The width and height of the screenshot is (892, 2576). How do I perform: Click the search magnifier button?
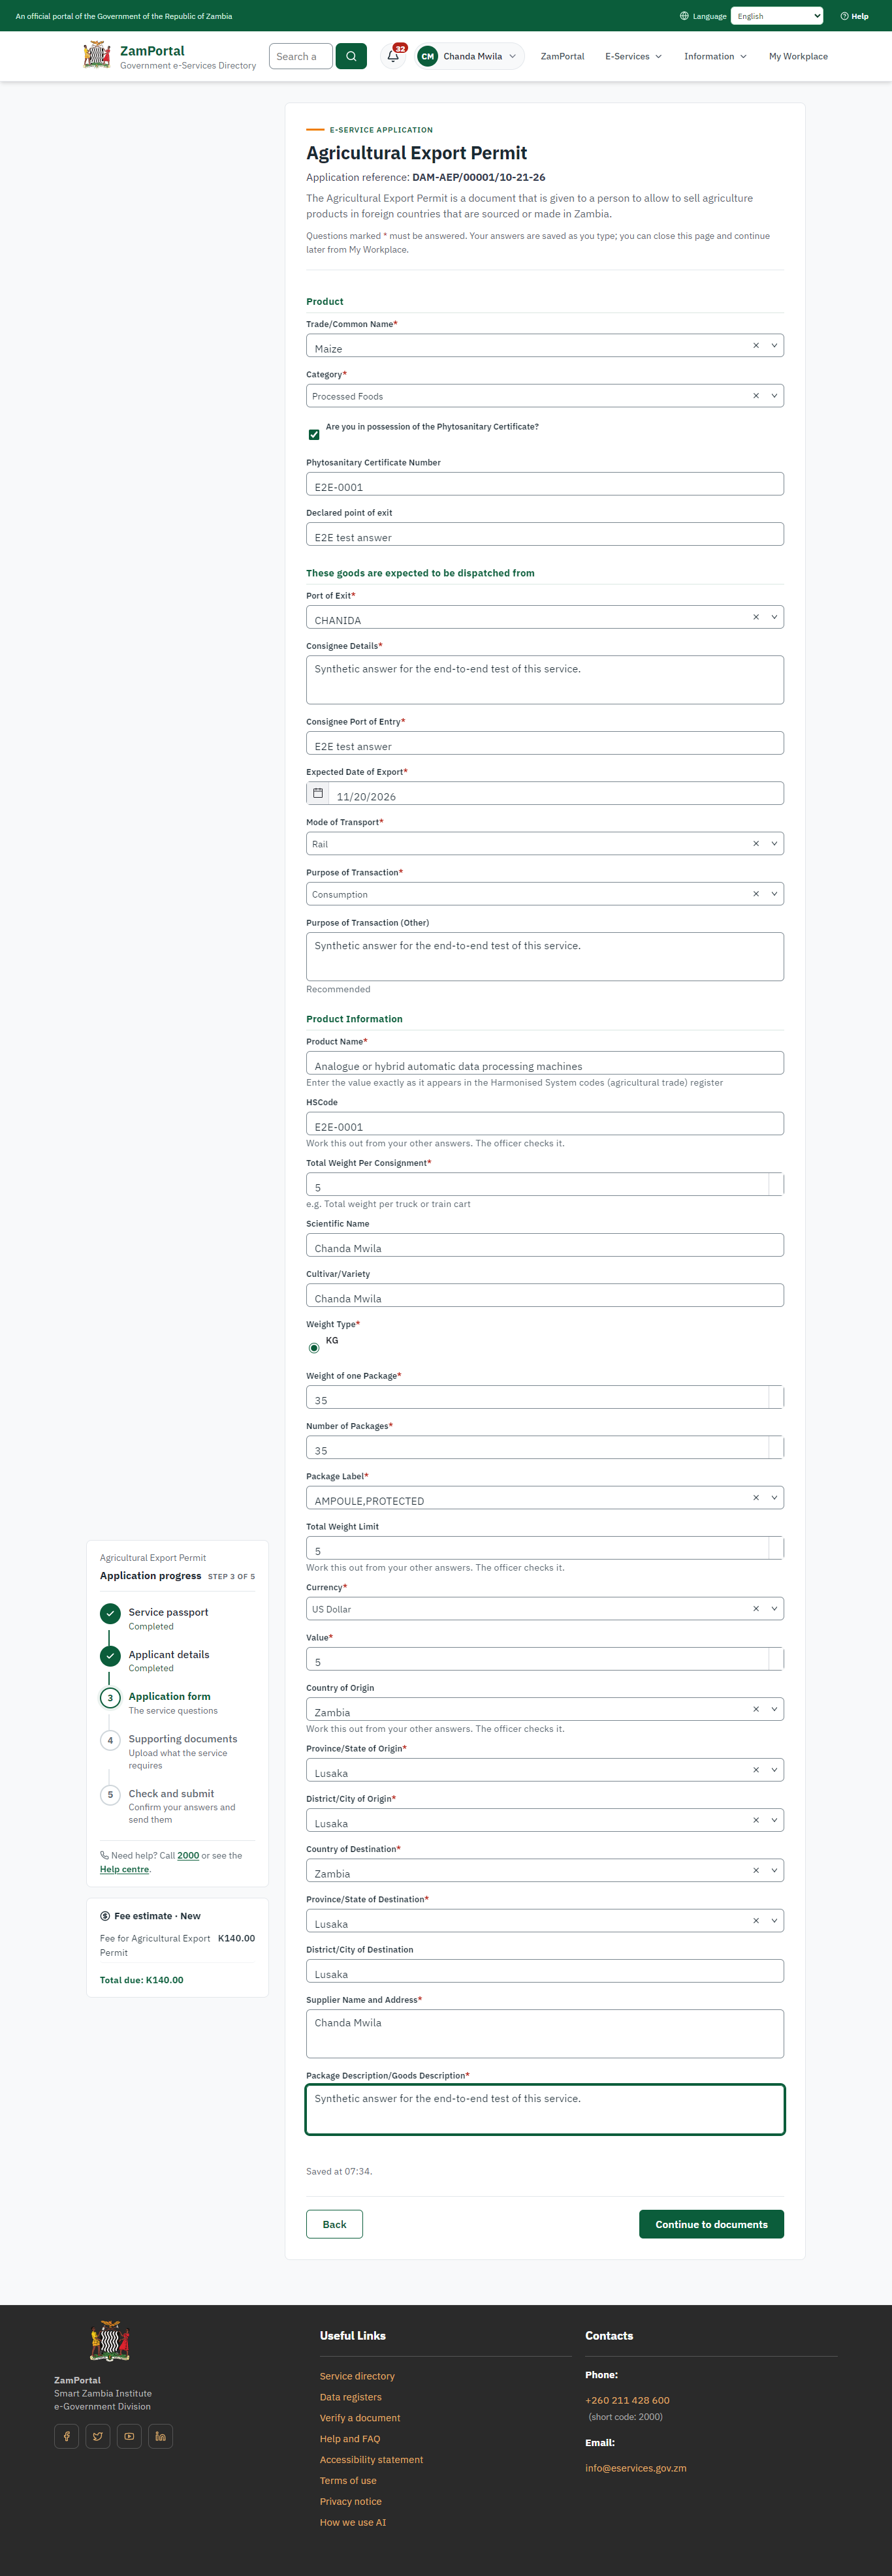coord(351,56)
